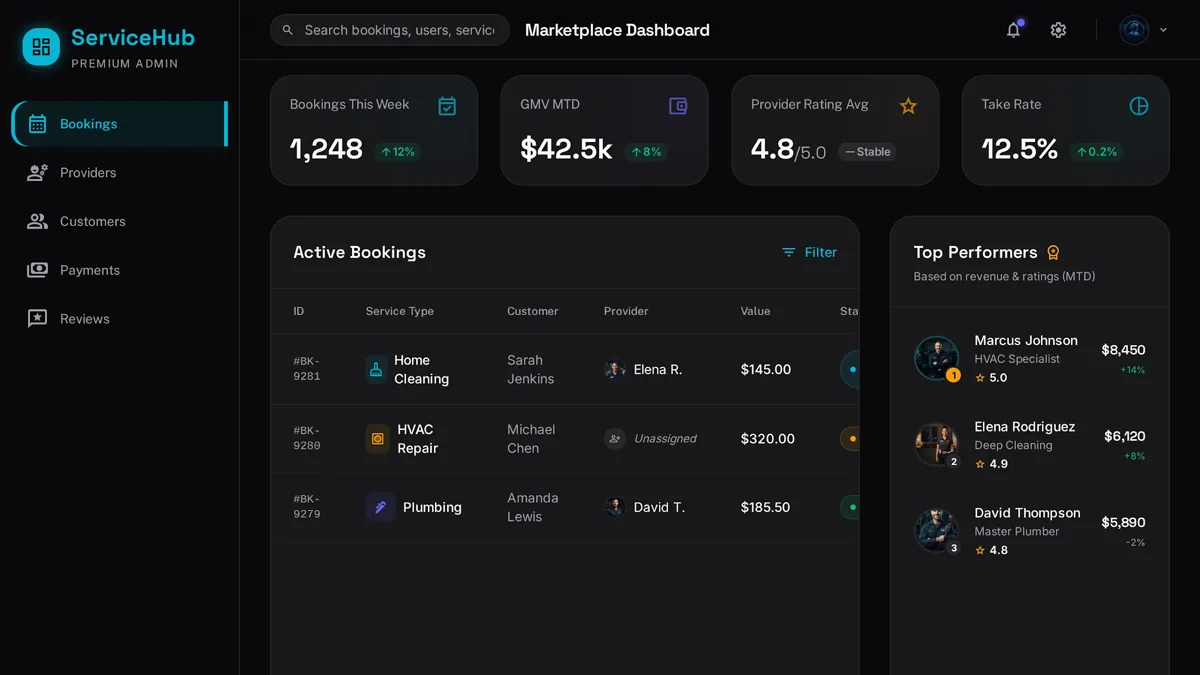Click Elena Rodriguez's 4.9 star rating
1200x675 pixels.
pos(991,464)
